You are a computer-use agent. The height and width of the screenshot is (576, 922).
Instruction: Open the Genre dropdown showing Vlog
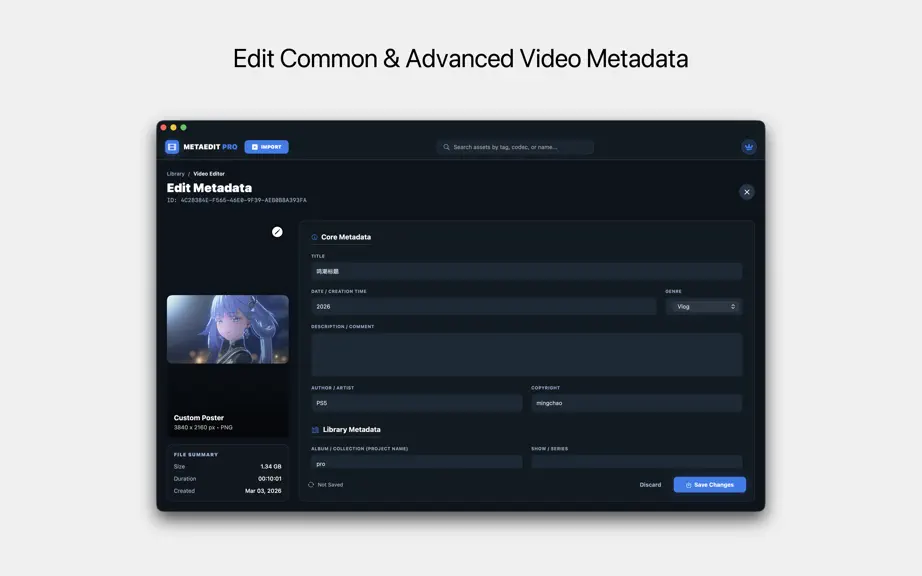coord(704,307)
